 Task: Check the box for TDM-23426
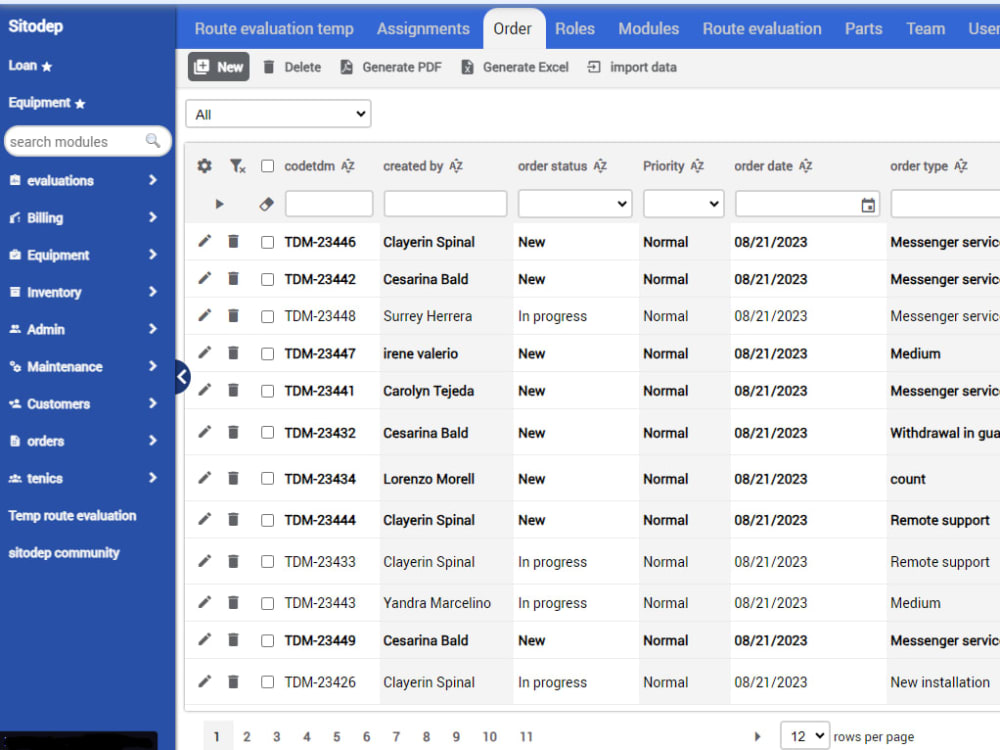coord(267,682)
